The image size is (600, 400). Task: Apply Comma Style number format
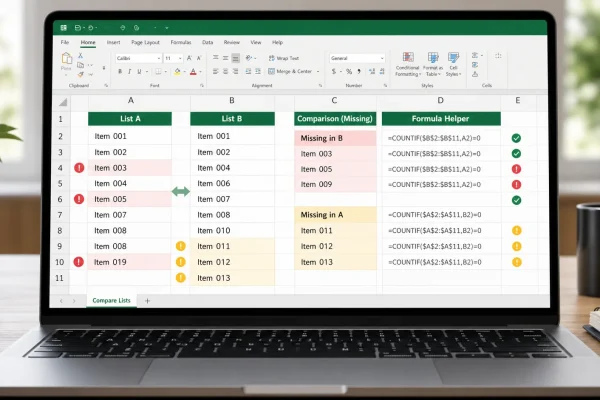click(x=359, y=72)
